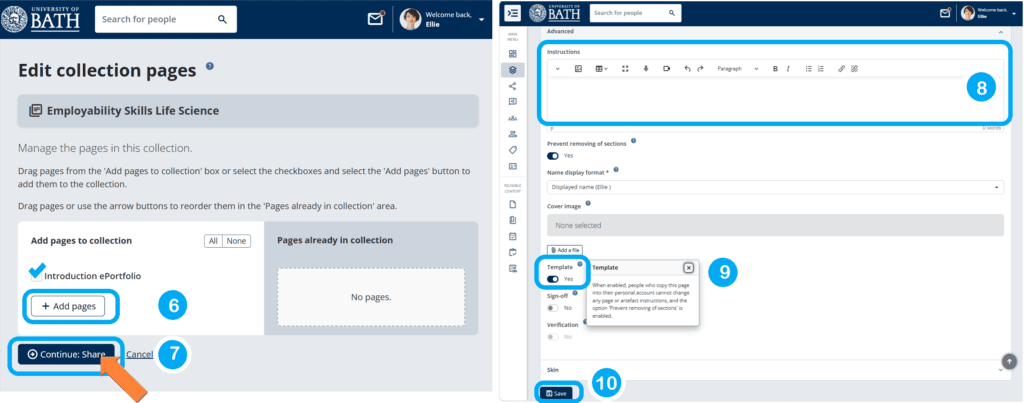Open the People icon in the sidebar
1024x403 pixels.
point(513,134)
